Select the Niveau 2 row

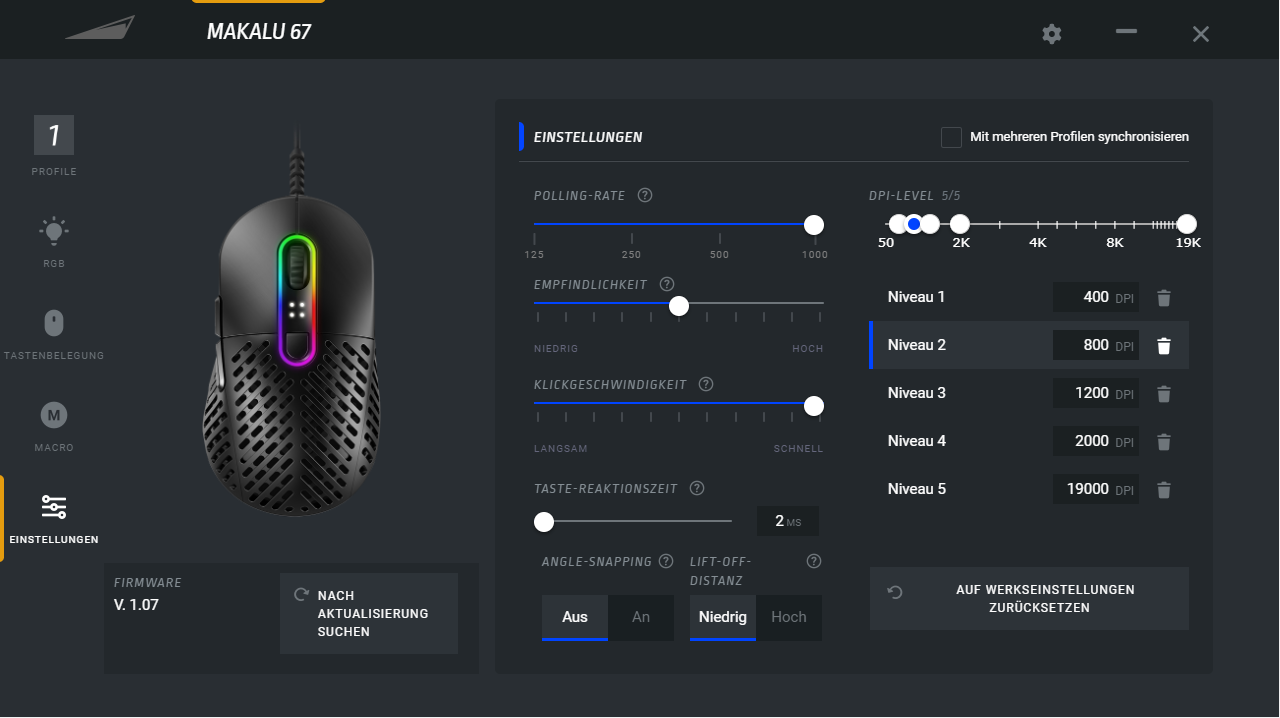click(1029, 345)
